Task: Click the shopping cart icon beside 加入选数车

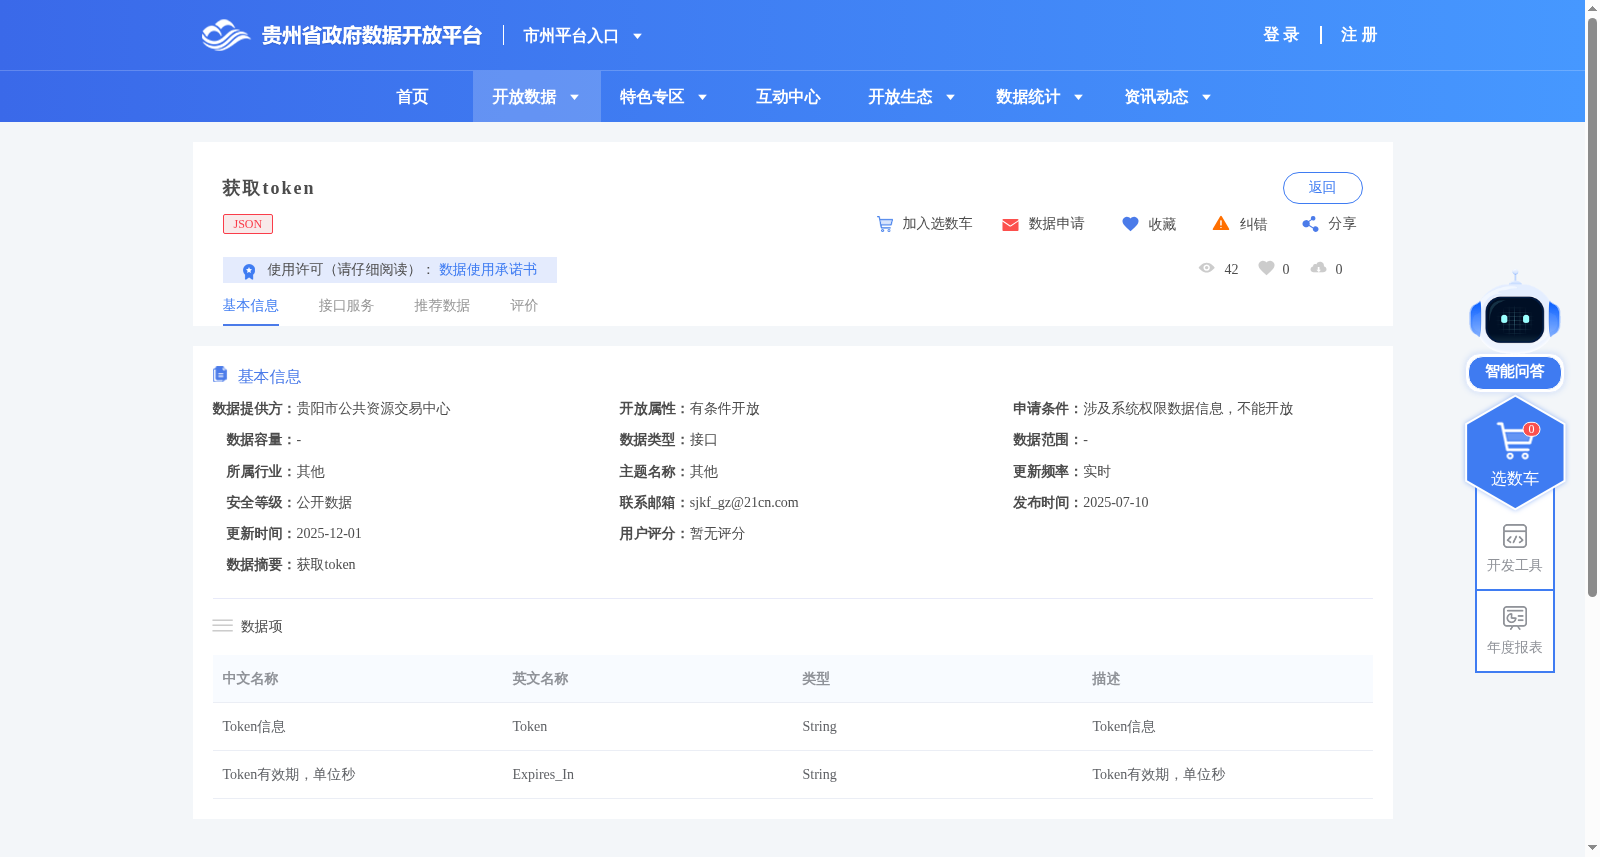Action: click(x=885, y=224)
